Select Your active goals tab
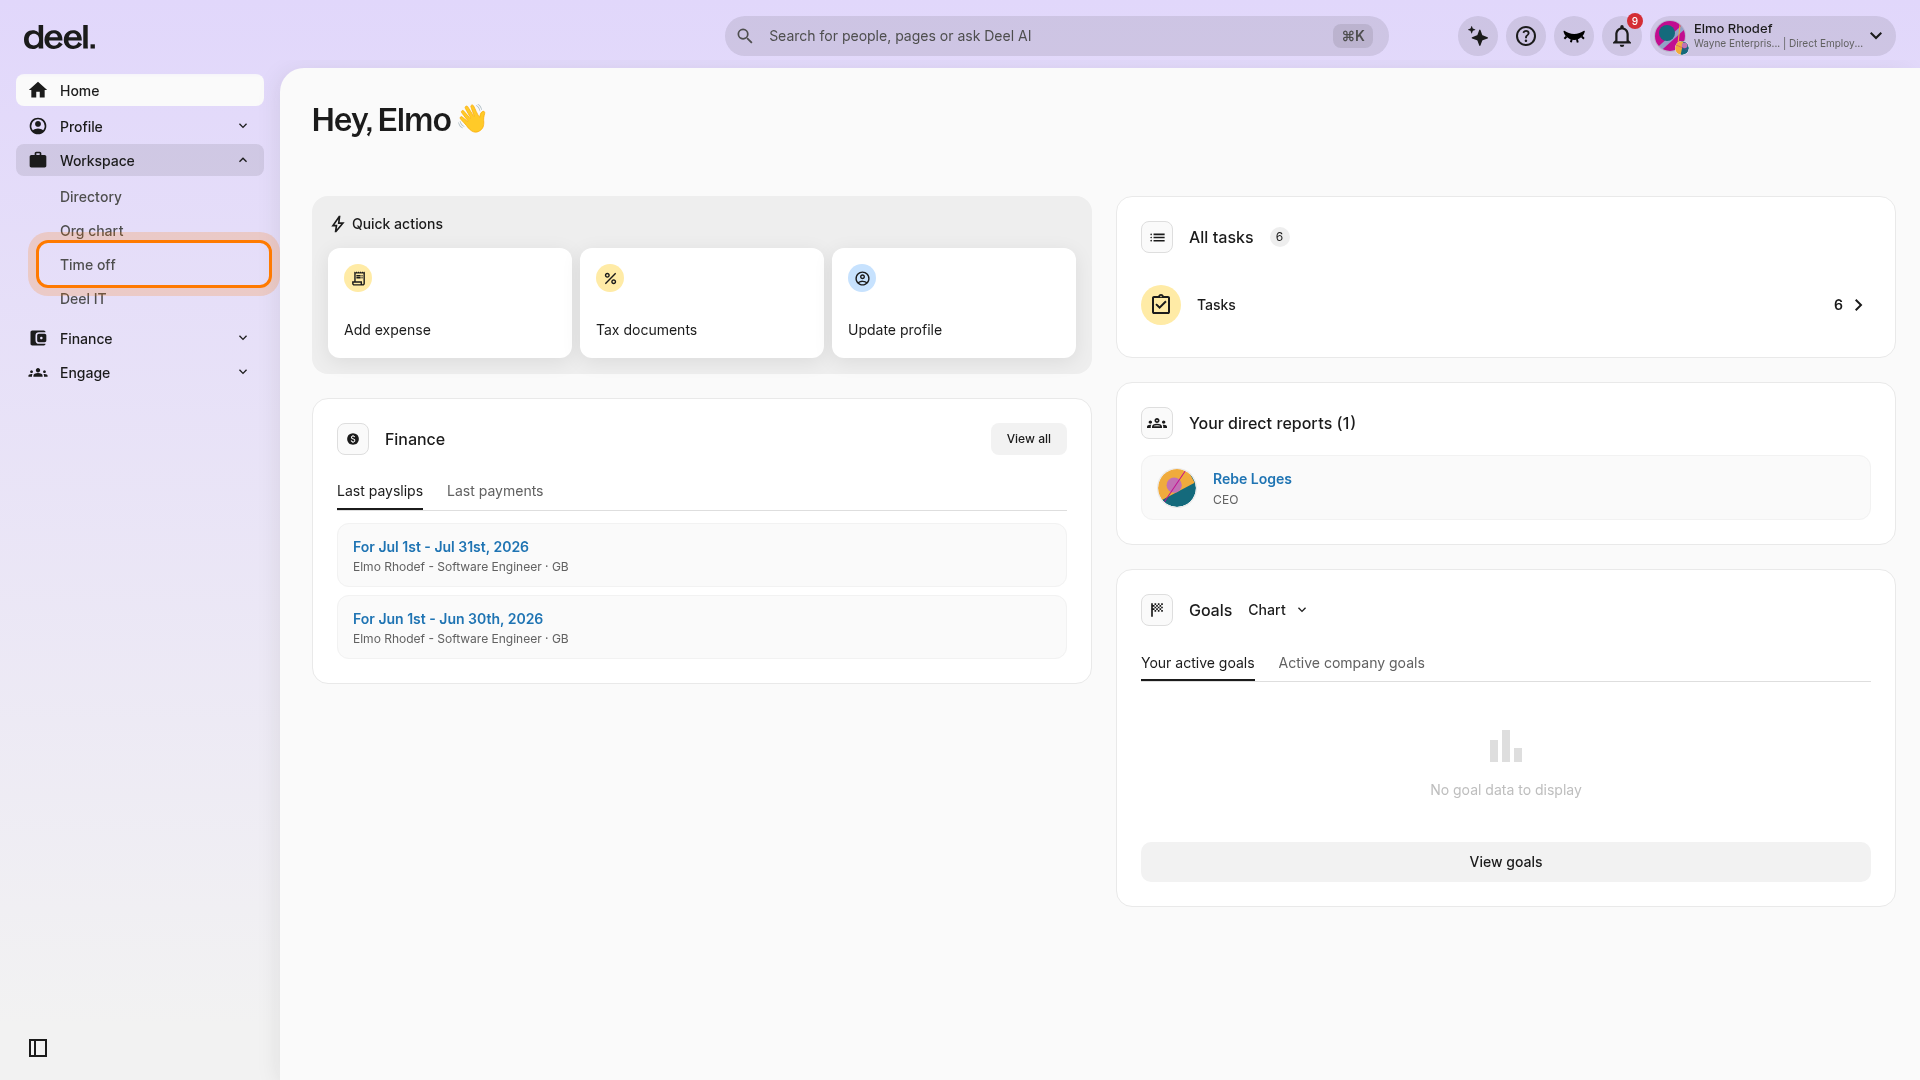Viewport: 1920px width, 1080px height. [x=1198, y=663]
